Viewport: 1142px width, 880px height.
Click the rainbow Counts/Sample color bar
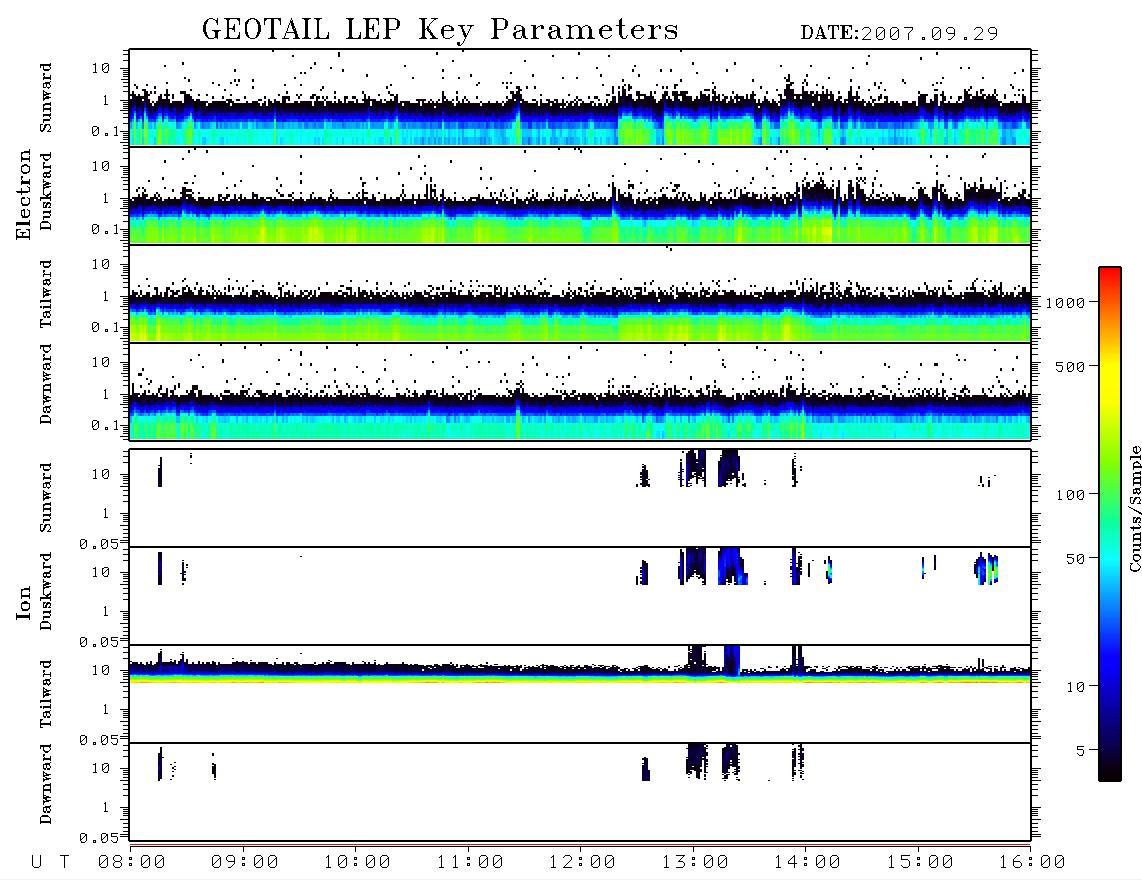click(1110, 524)
